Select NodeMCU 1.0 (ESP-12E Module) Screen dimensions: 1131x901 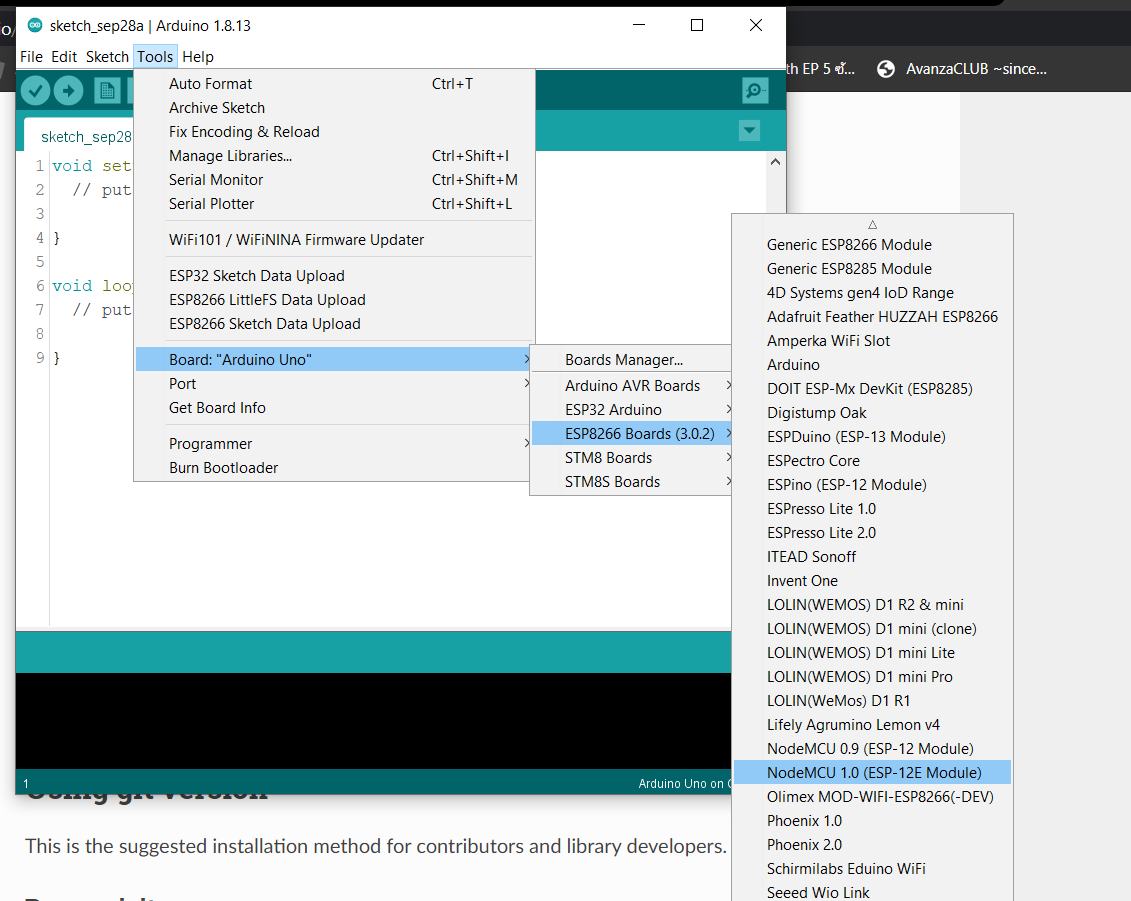pos(872,773)
